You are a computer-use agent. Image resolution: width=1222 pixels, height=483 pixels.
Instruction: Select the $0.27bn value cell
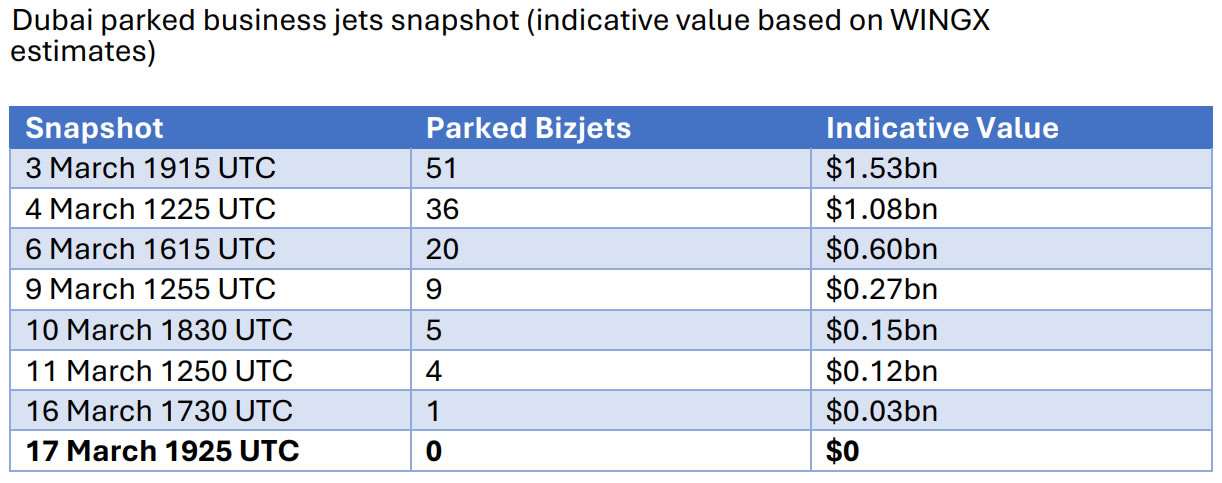881,289
